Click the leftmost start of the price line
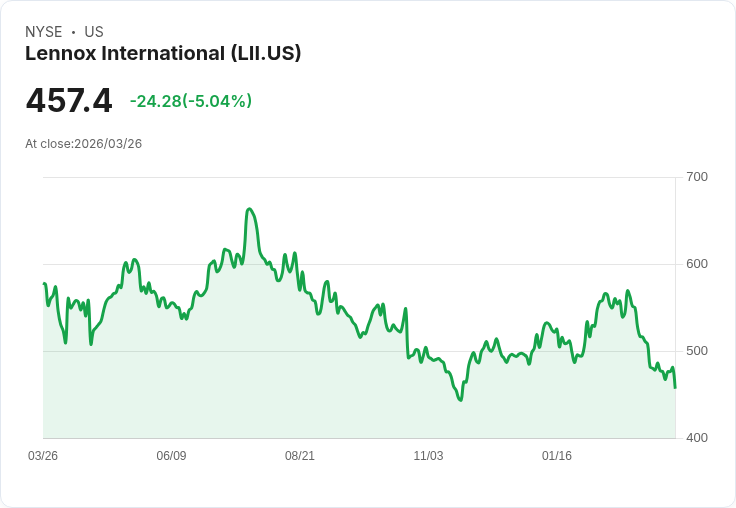This screenshot has height=508, width=736. (44, 284)
